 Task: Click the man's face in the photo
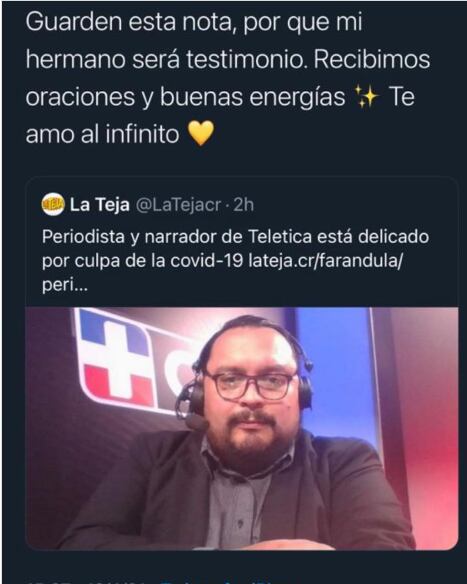[x=250, y=393]
